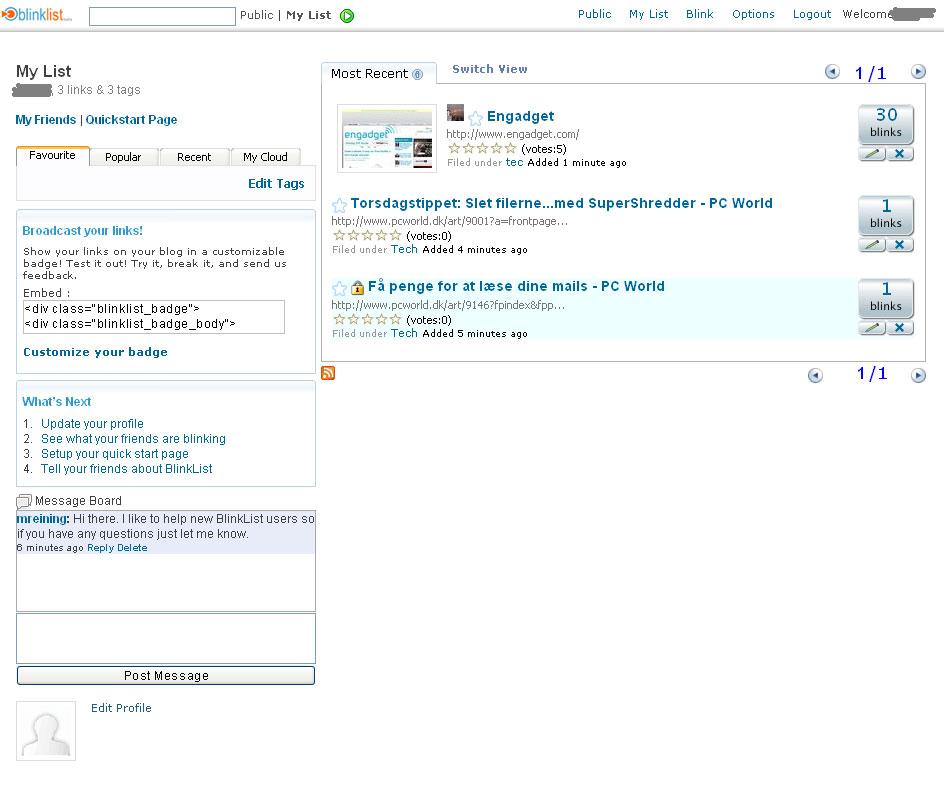This screenshot has width=944, height=802.
Task: Open Setup your quick start page
Action: coord(114,454)
